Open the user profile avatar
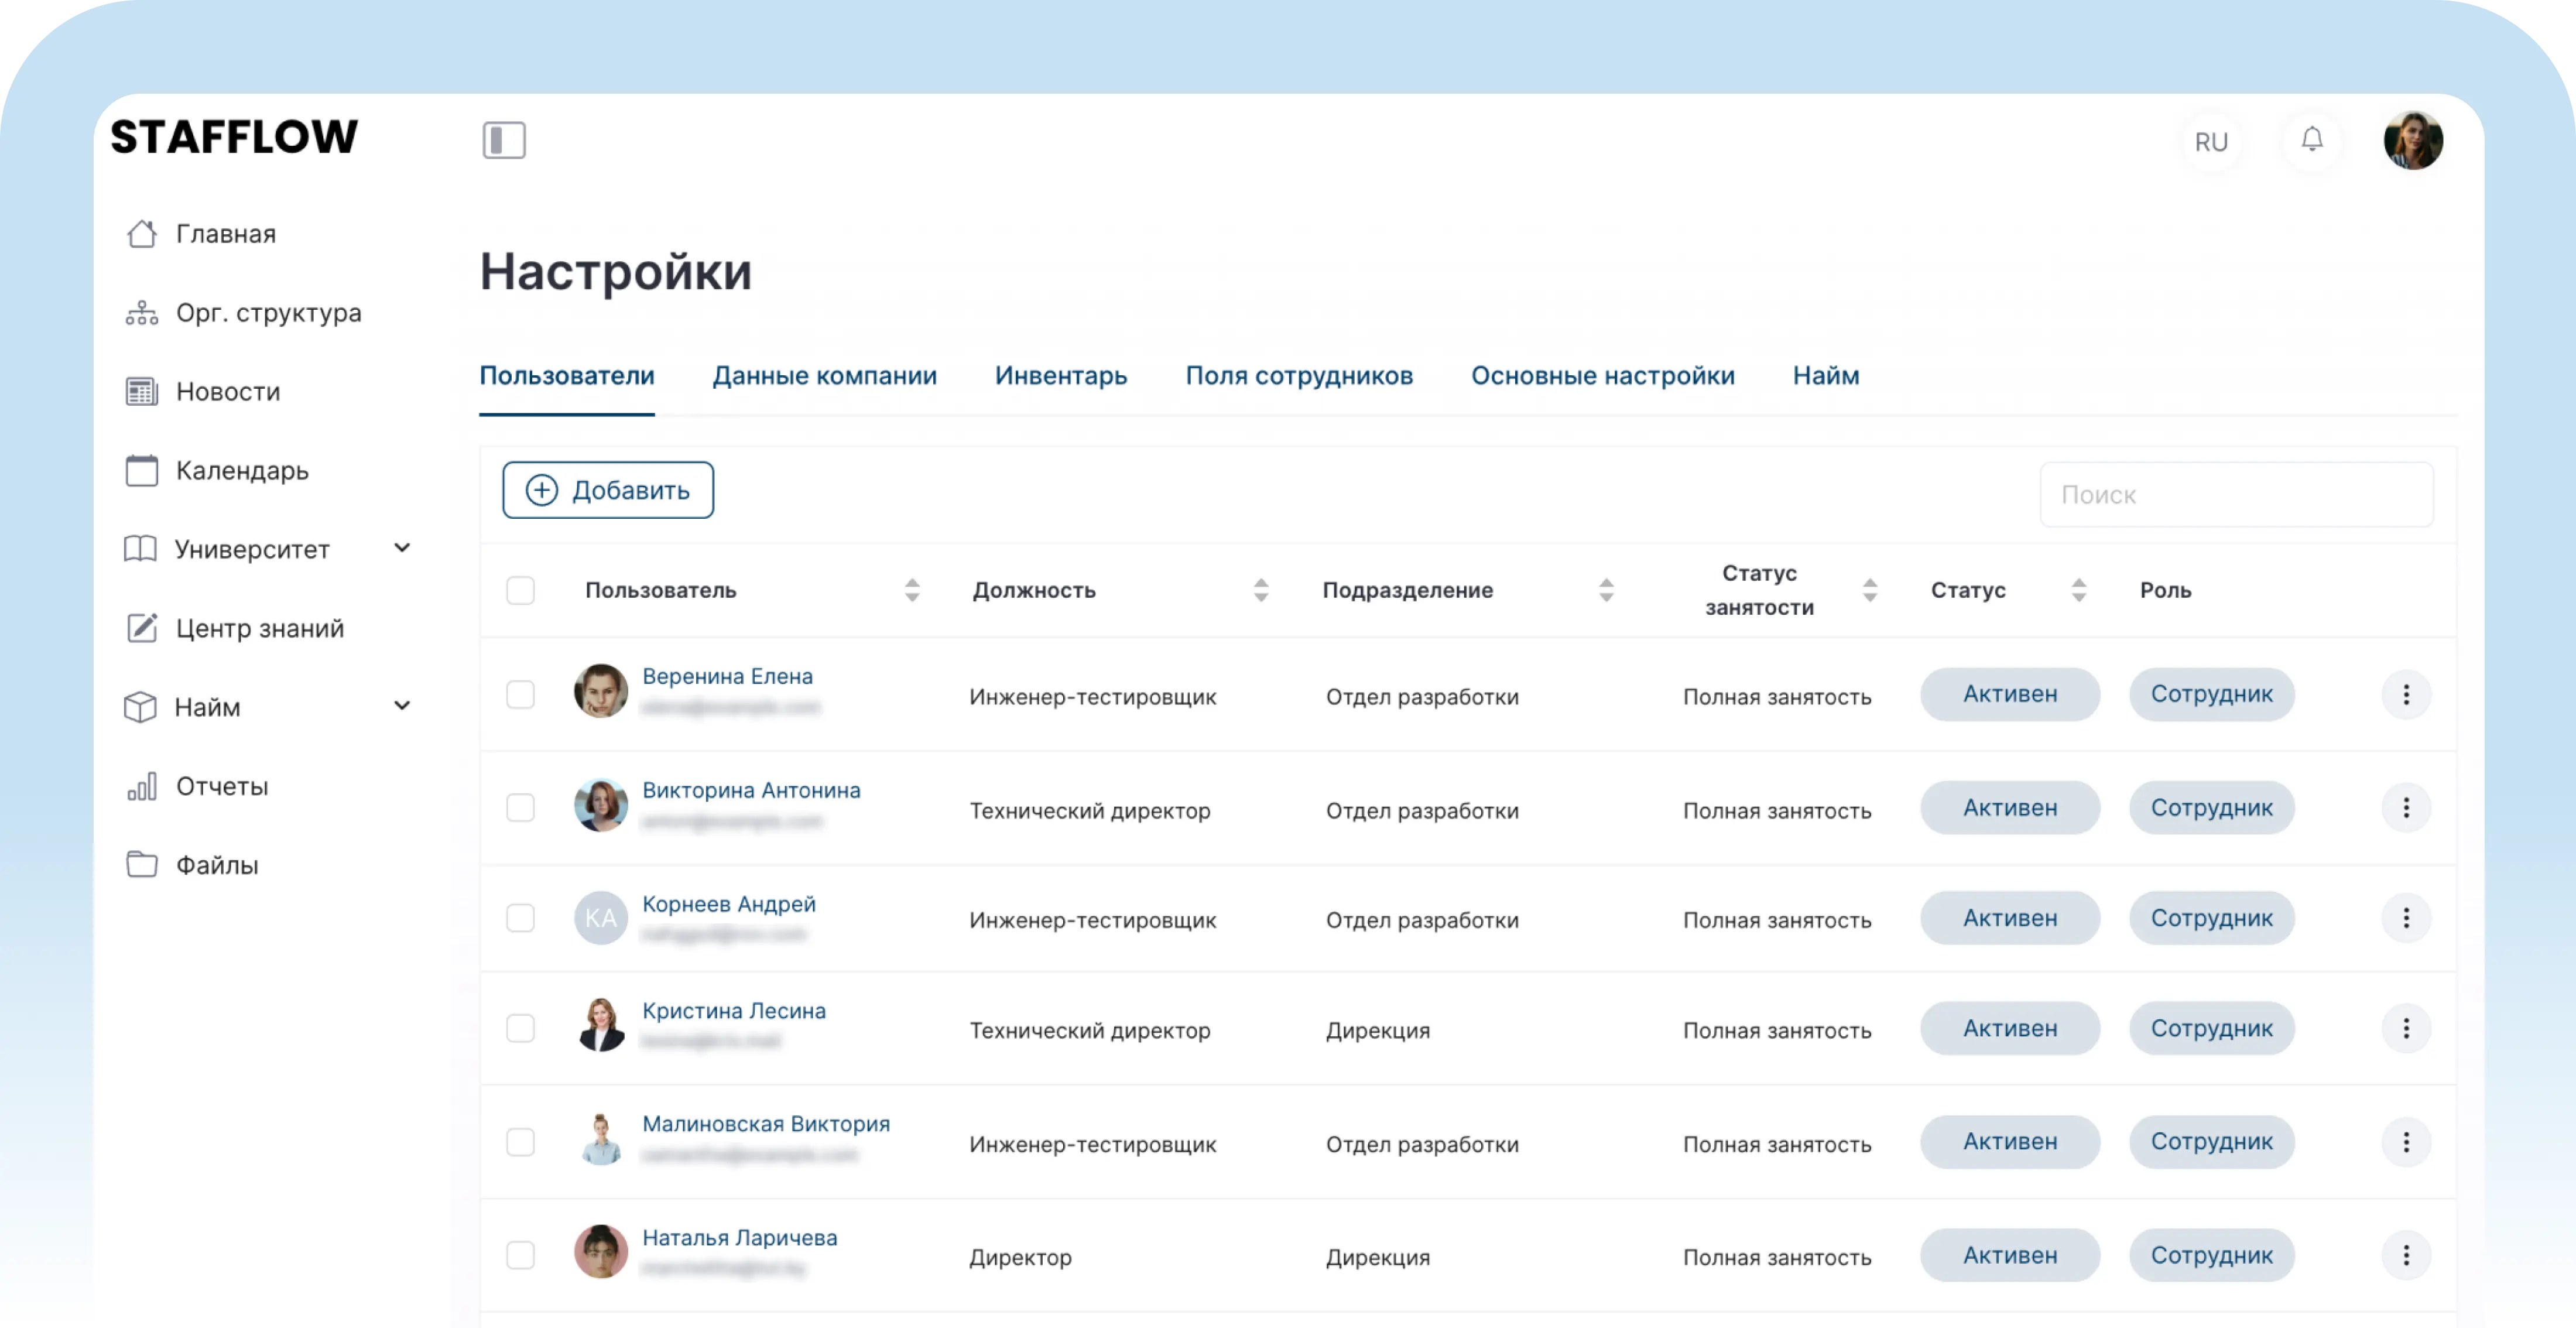 (x=2412, y=140)
